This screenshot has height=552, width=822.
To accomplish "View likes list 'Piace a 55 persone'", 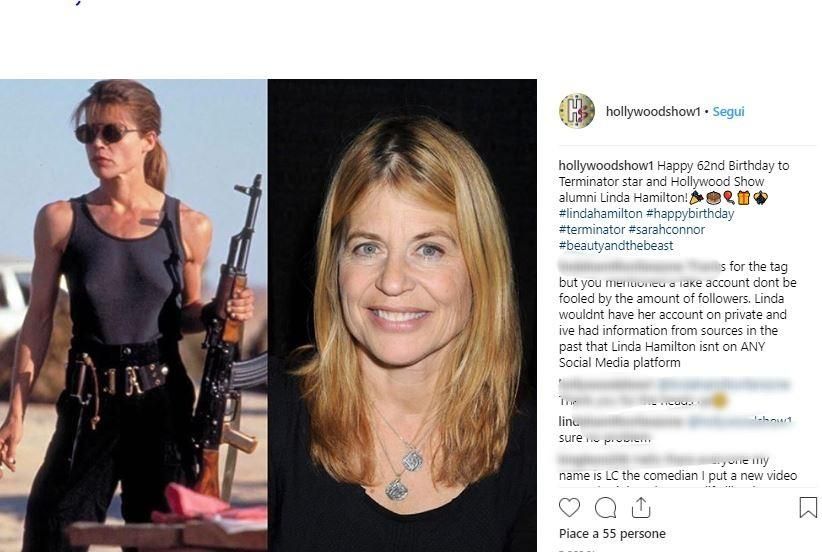I will click(611, 534).
